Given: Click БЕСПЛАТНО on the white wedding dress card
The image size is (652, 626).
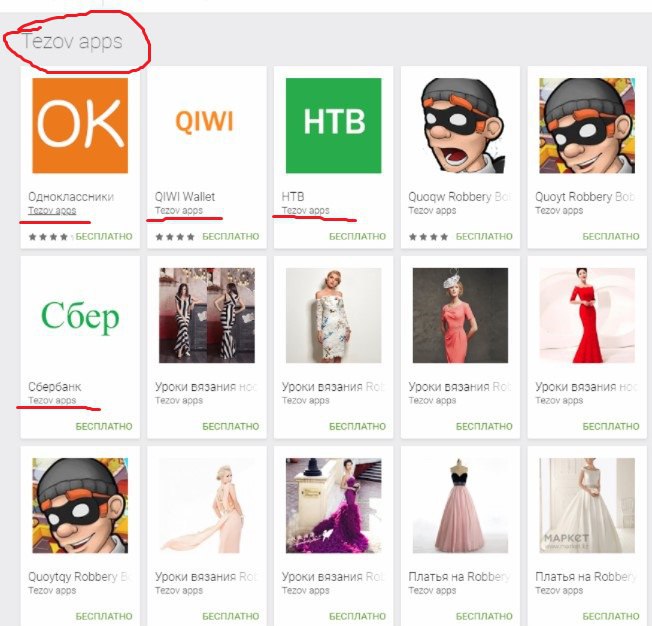Looking at the screenshot, I should tap(611, 616).
